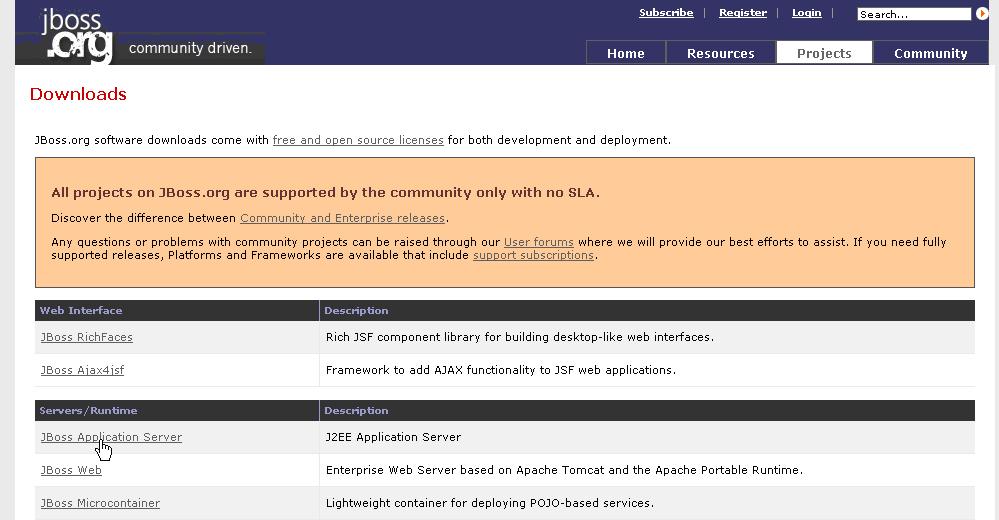Select the Projects tab
This screenshot has height=520, width=999.
click(x=824, y=53)
